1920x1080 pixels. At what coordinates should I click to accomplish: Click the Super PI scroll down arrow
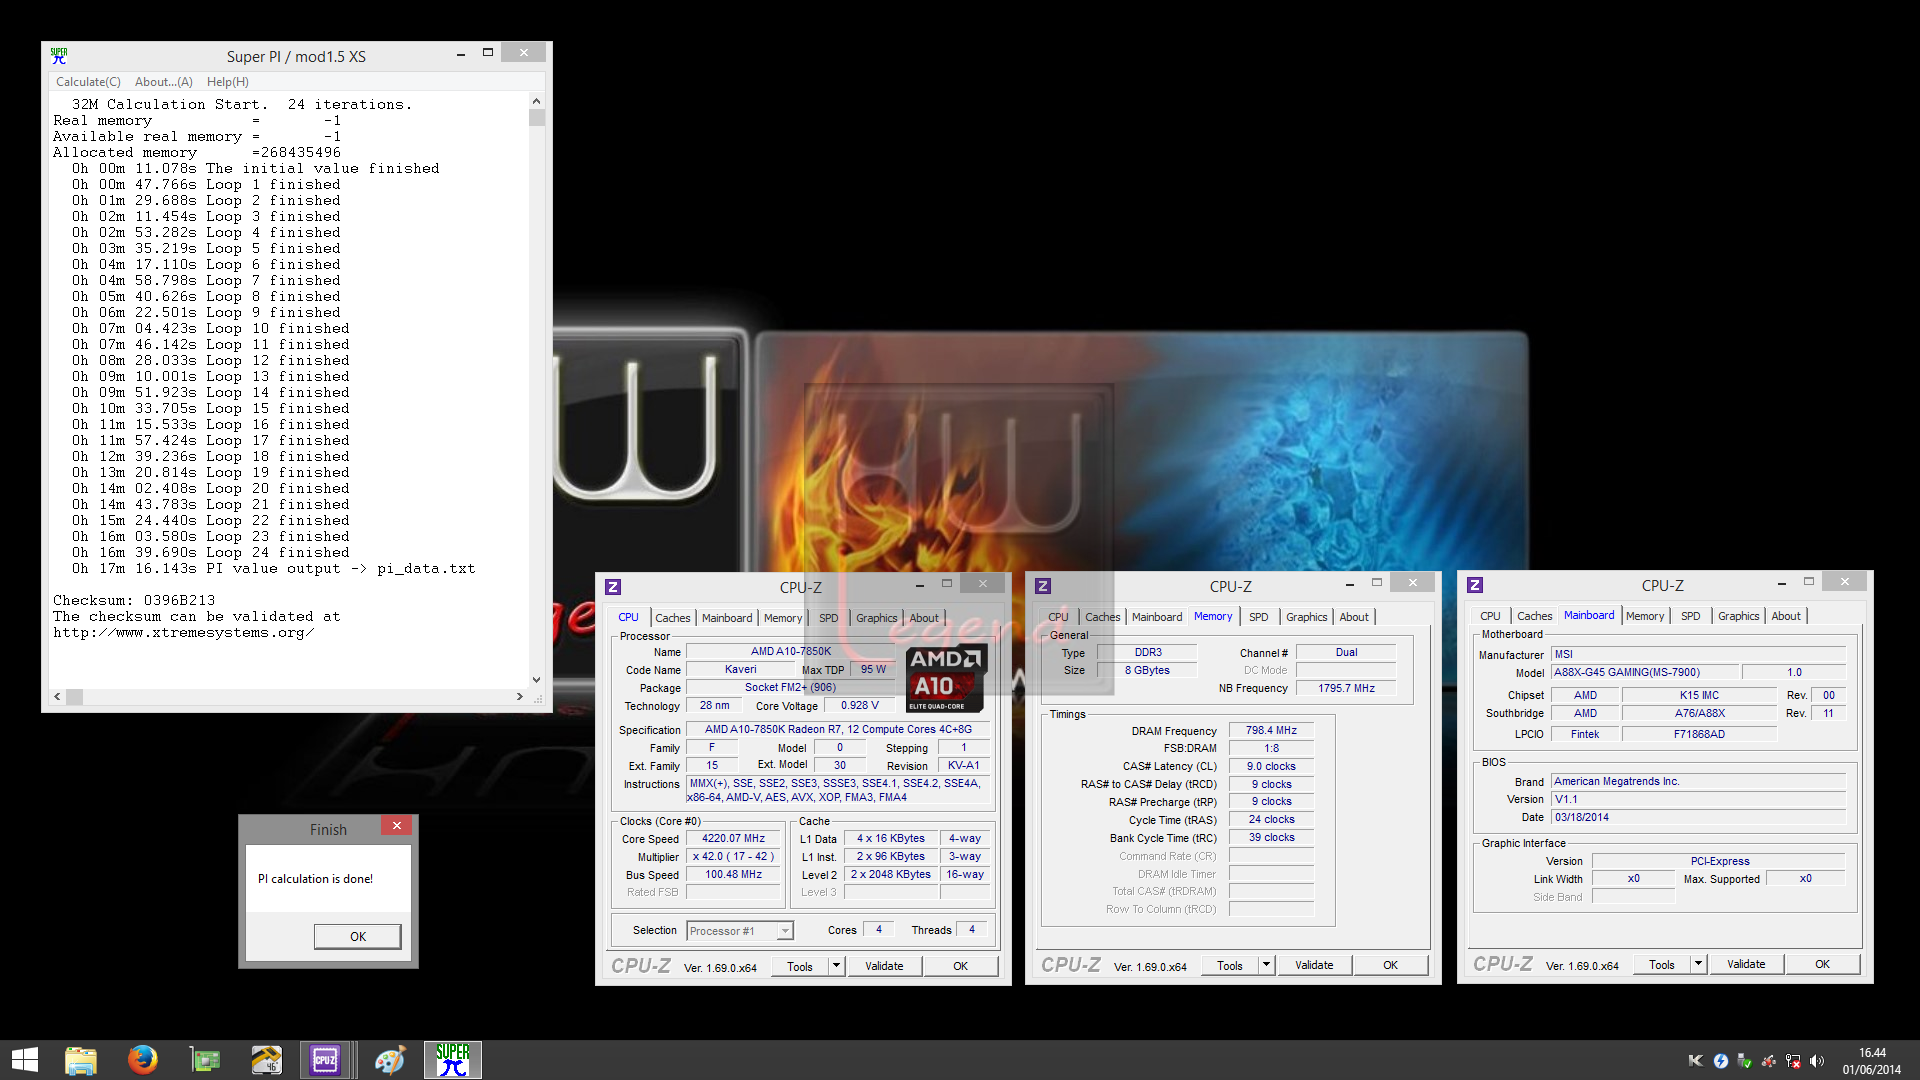(x=536, y=680)
